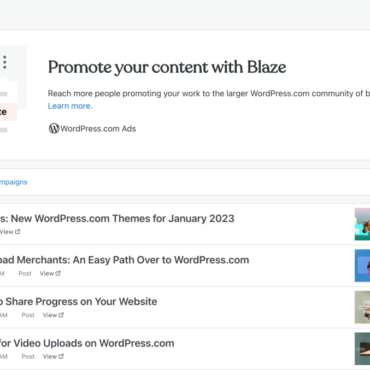Open post Share Progress on Your Website
370x370 pixels.
(x=78, y=302)
